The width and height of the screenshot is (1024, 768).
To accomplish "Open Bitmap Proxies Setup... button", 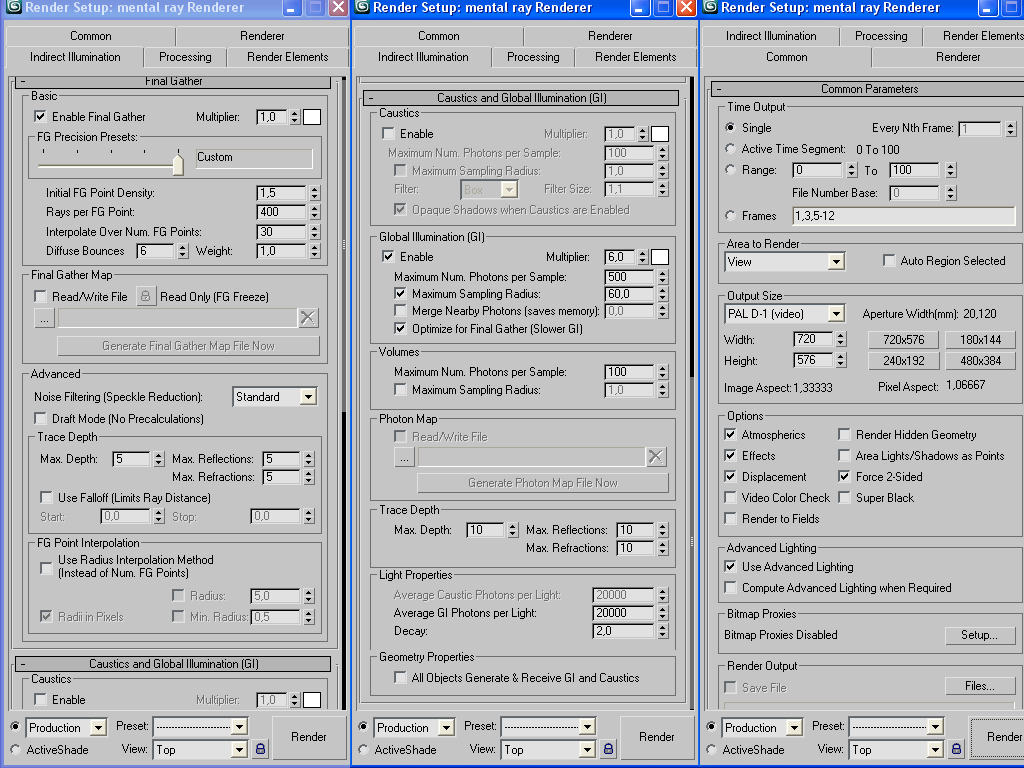I will pyautogui.click(x=980, y=635).
